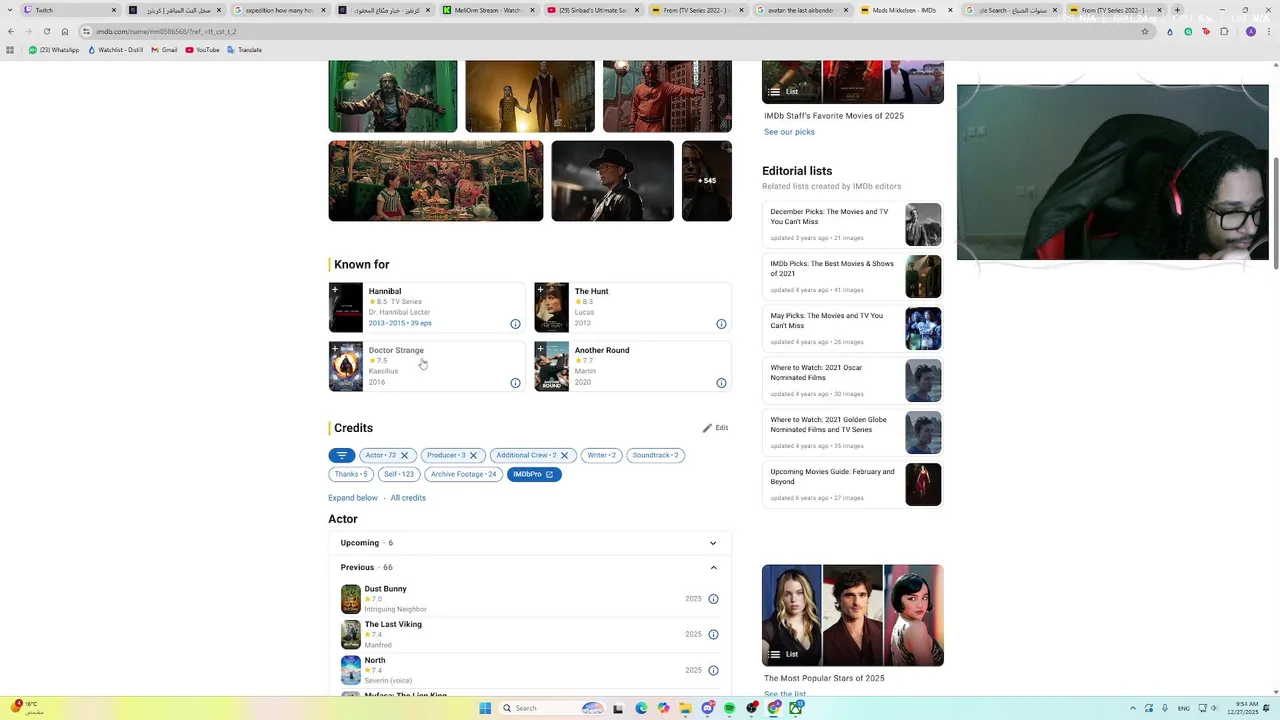
Task: Open Gmail bookmark in bookmarks bar
Action: pos(163,50)
